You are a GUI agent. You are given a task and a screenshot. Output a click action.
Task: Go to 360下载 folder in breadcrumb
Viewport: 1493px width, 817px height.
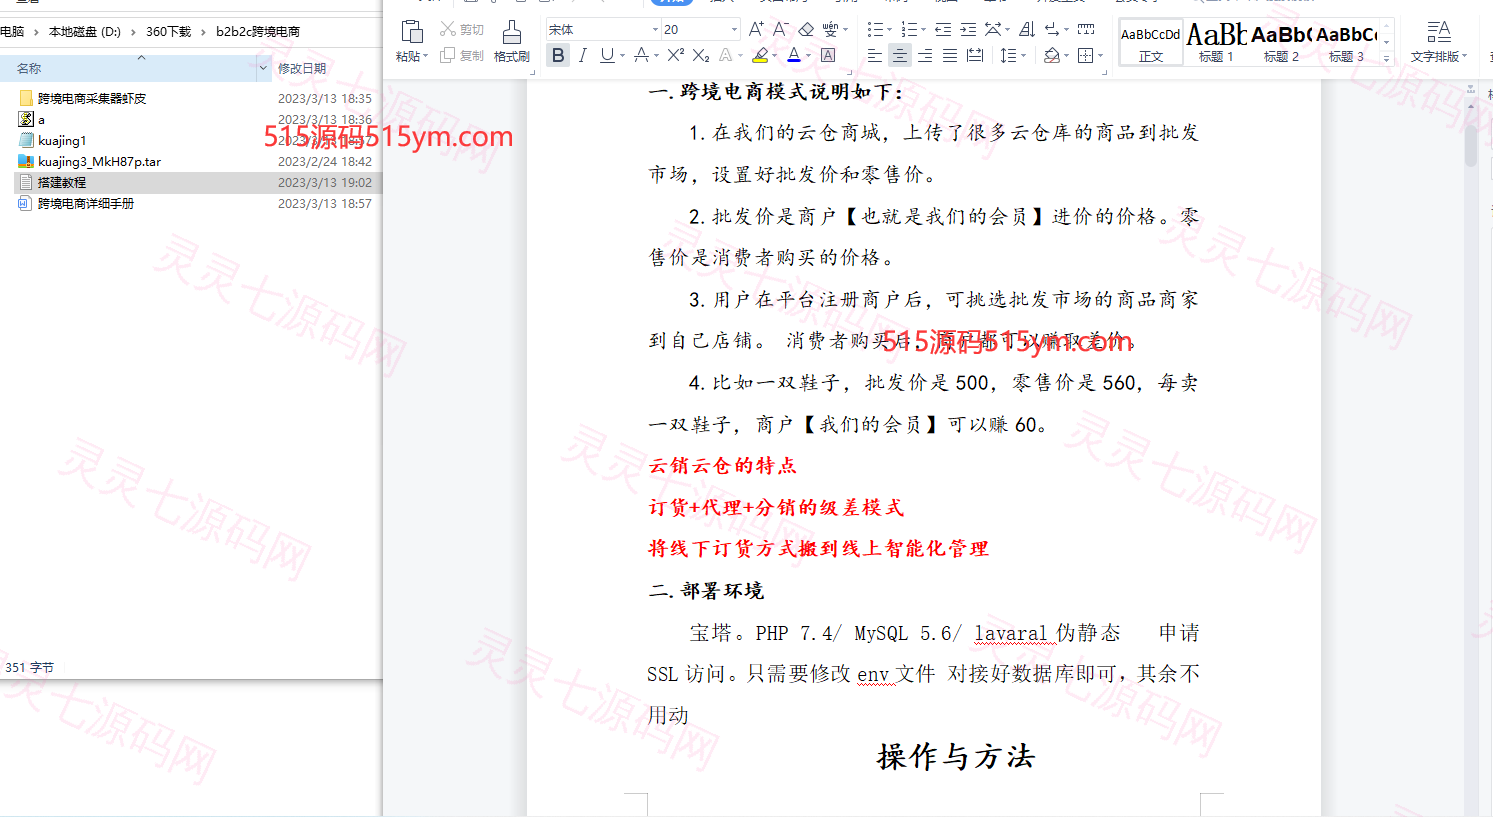tap(168, 32)
